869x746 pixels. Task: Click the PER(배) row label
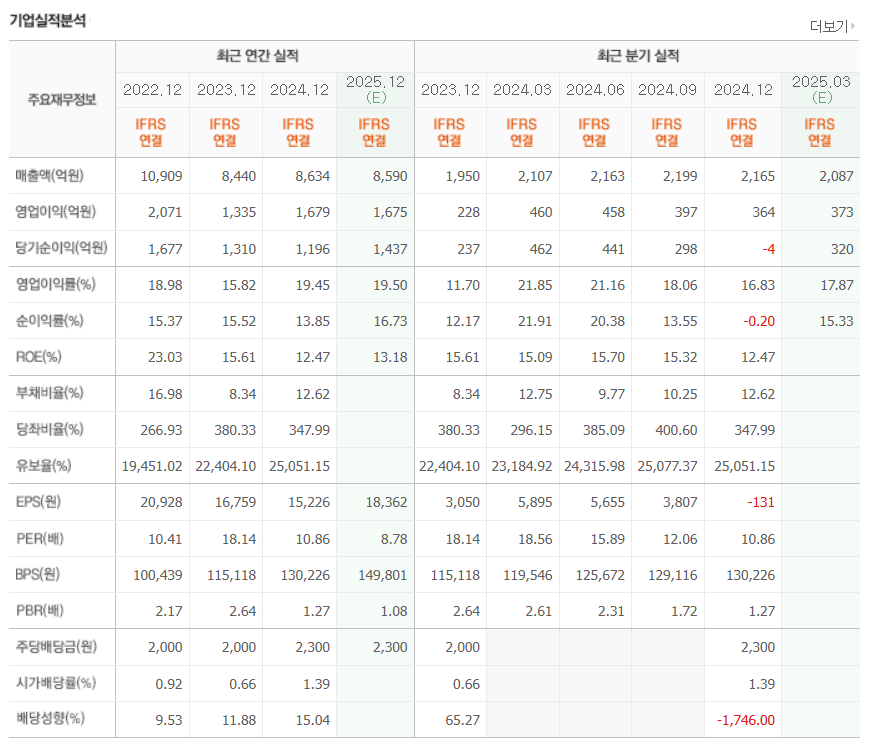pyautogui.click(x=40, y=538)
